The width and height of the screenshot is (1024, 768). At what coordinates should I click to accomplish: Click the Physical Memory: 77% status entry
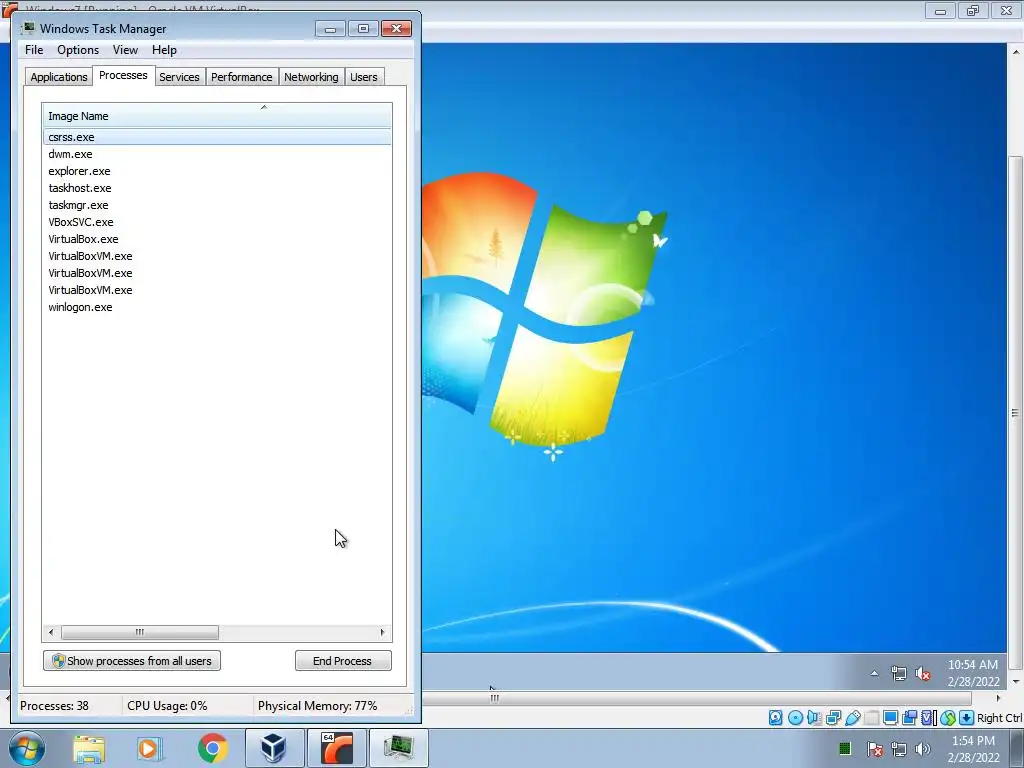point(317,706)
